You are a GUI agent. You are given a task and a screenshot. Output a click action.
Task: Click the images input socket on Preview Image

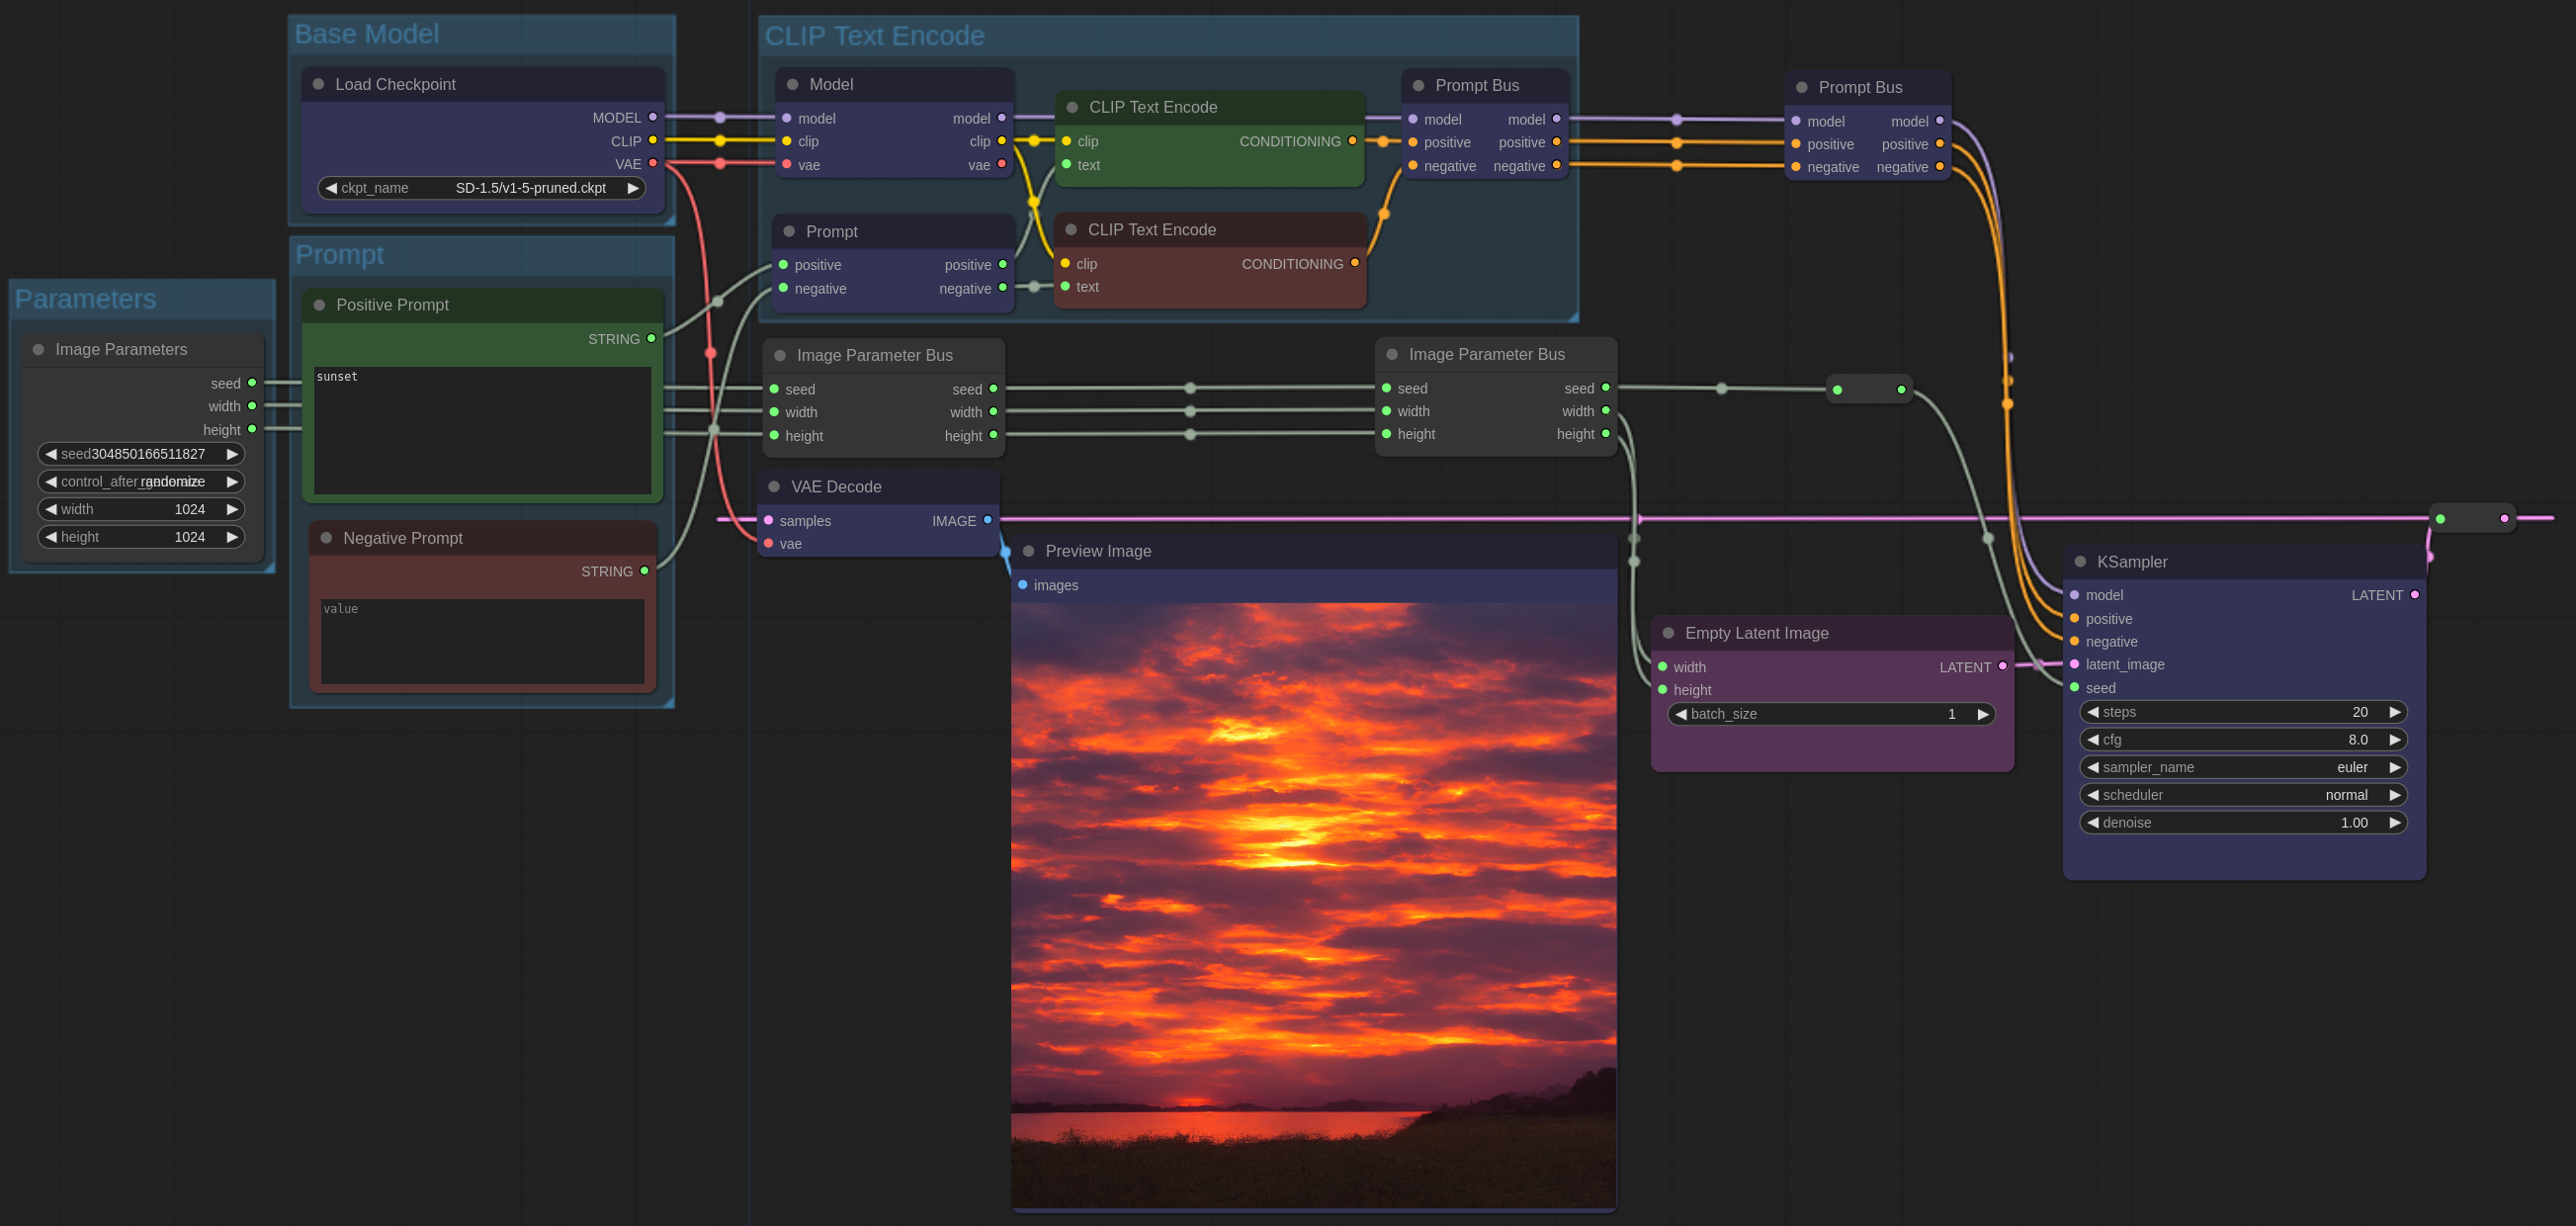(1022, 584)
